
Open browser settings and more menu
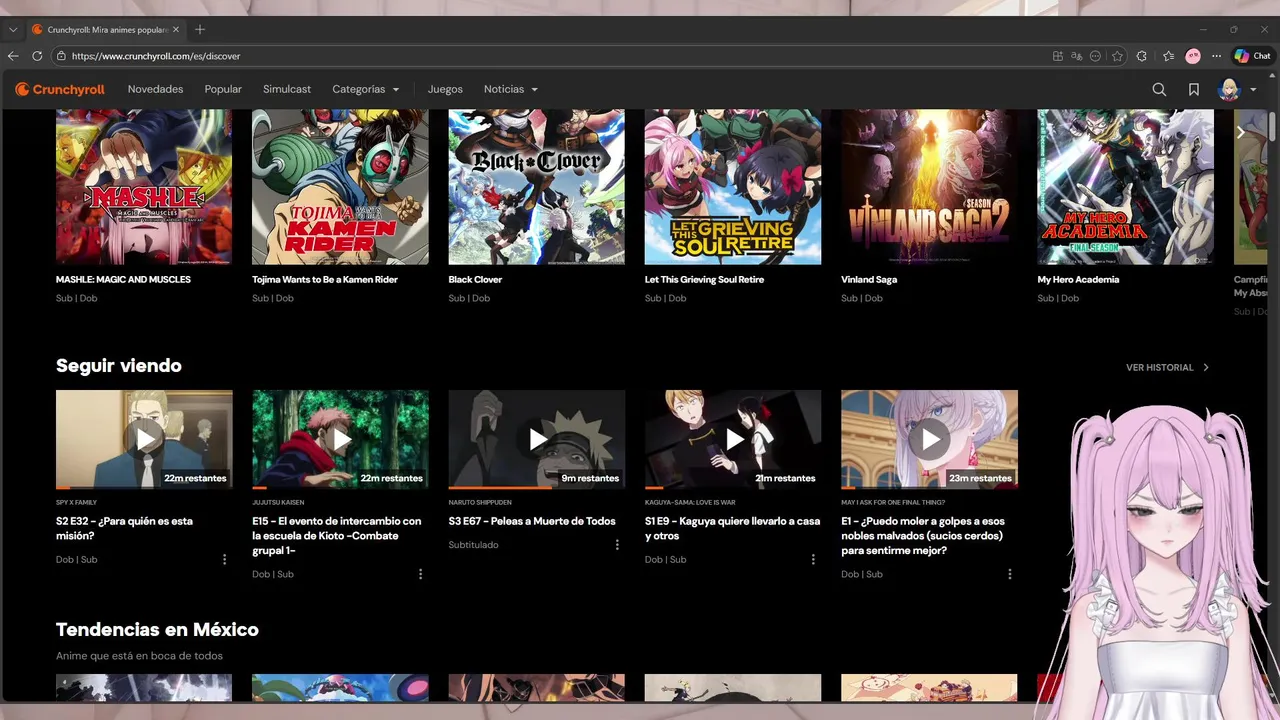click(1216, 56)
